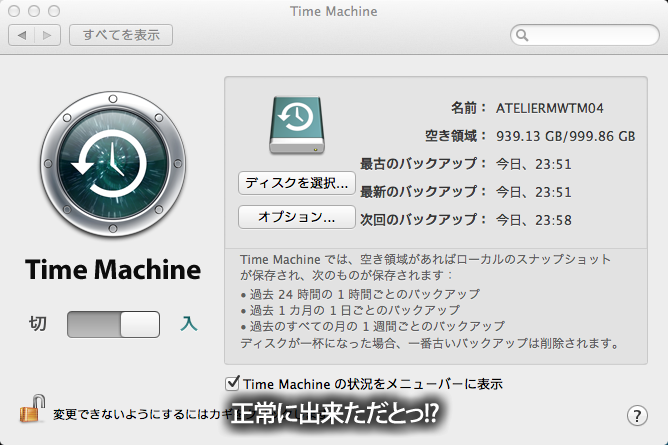Click the back navigation arrow

tap(22, 35)
